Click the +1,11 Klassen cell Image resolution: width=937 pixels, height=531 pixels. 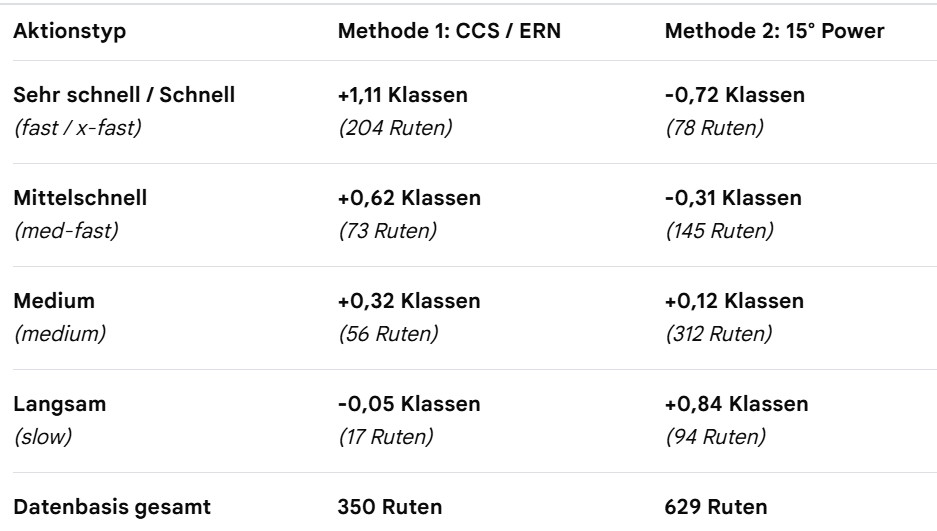[402, 95]
